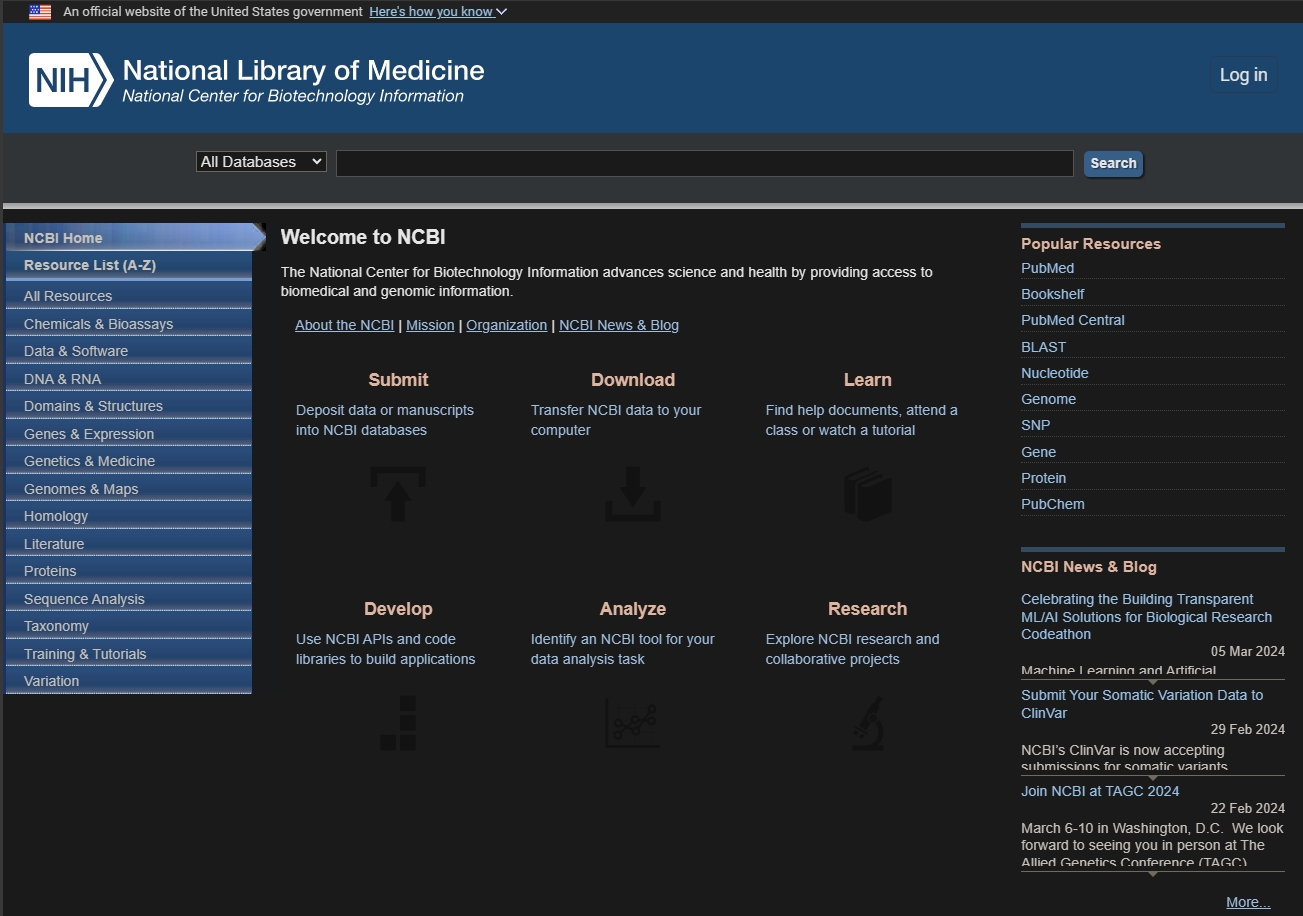Select Sequence Analysis in sidebar

tap(84, 599)
